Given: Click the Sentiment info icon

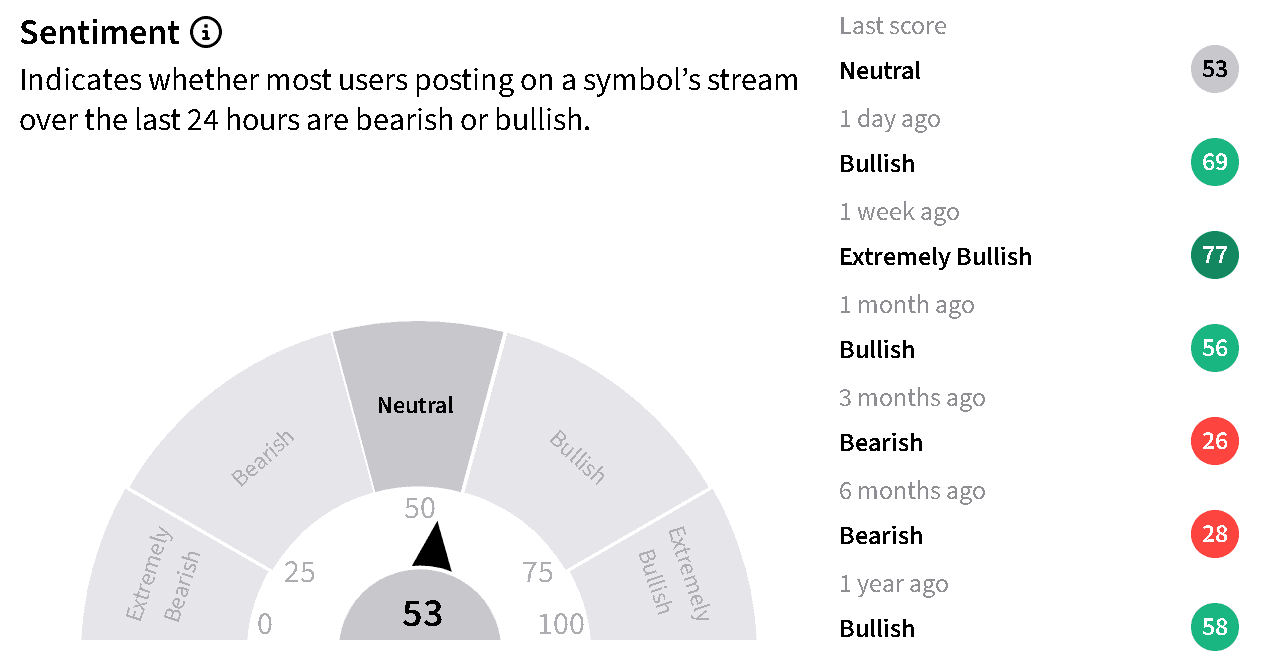Looking at the screenshot, I should pos(205,33).
